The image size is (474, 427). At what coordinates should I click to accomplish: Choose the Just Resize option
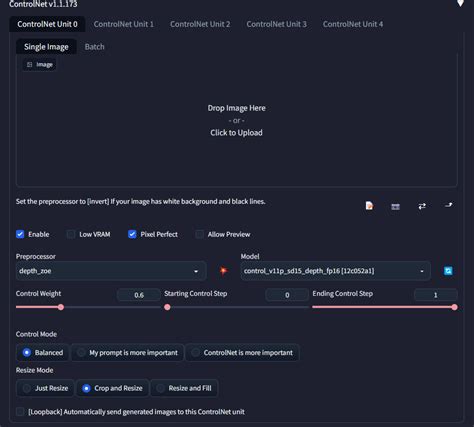pos(45,388)
